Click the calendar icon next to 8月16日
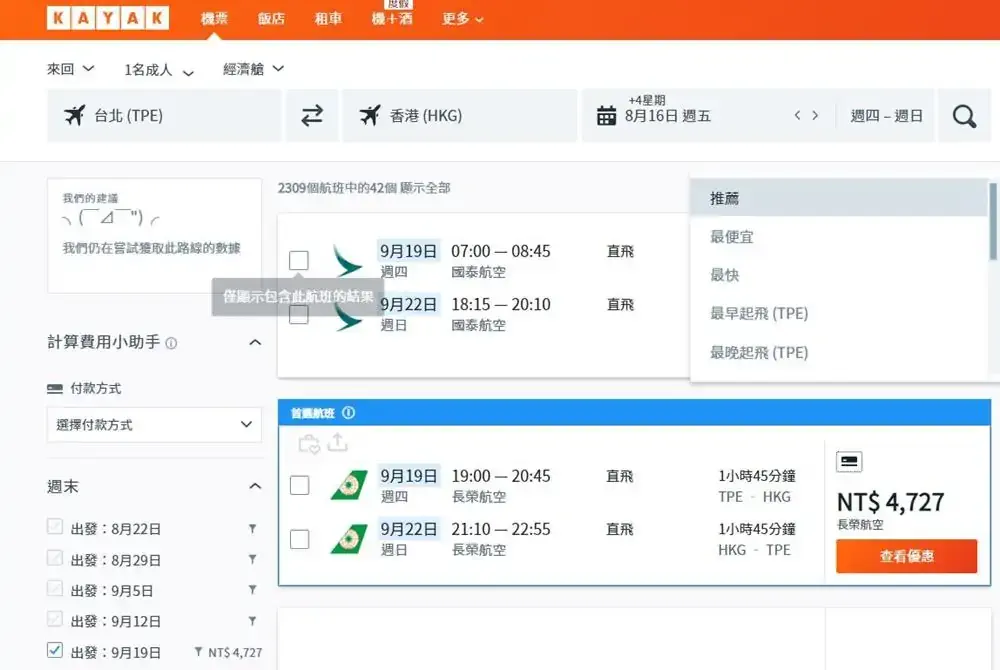This screenshot has height=670, width=1000. (x=606, y=115)
